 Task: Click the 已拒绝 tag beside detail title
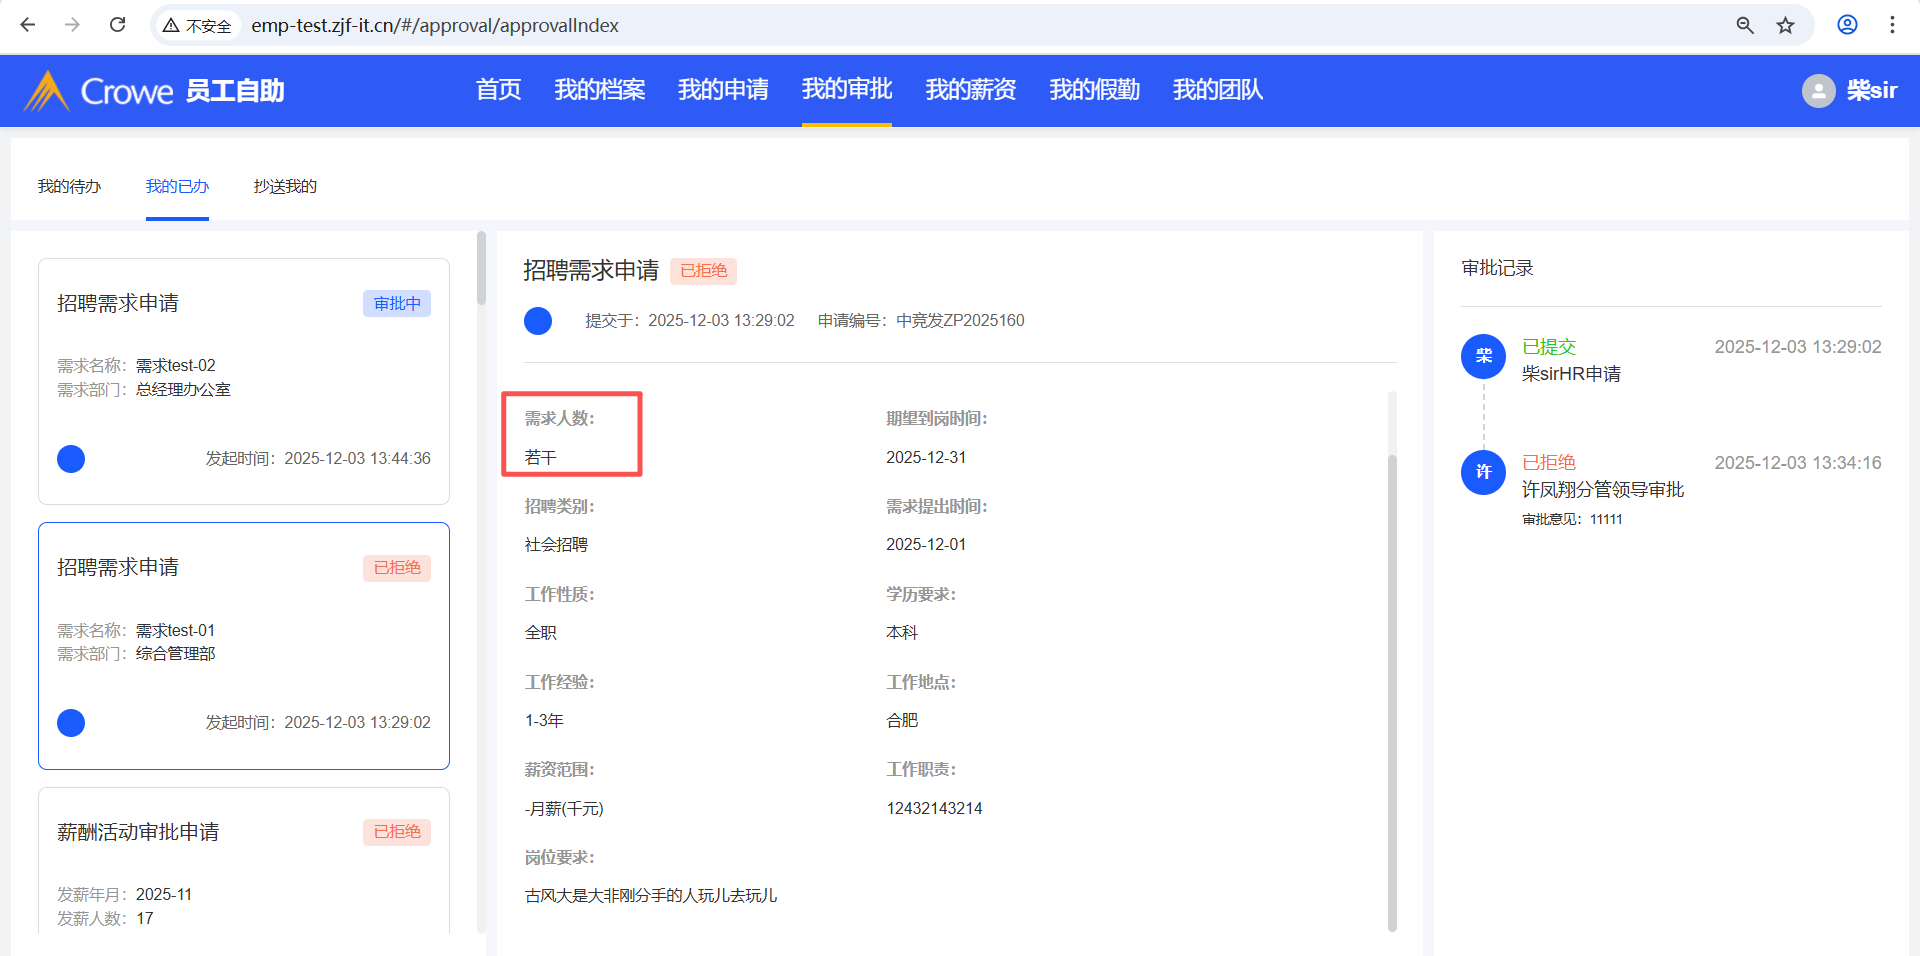click(704, 271)
